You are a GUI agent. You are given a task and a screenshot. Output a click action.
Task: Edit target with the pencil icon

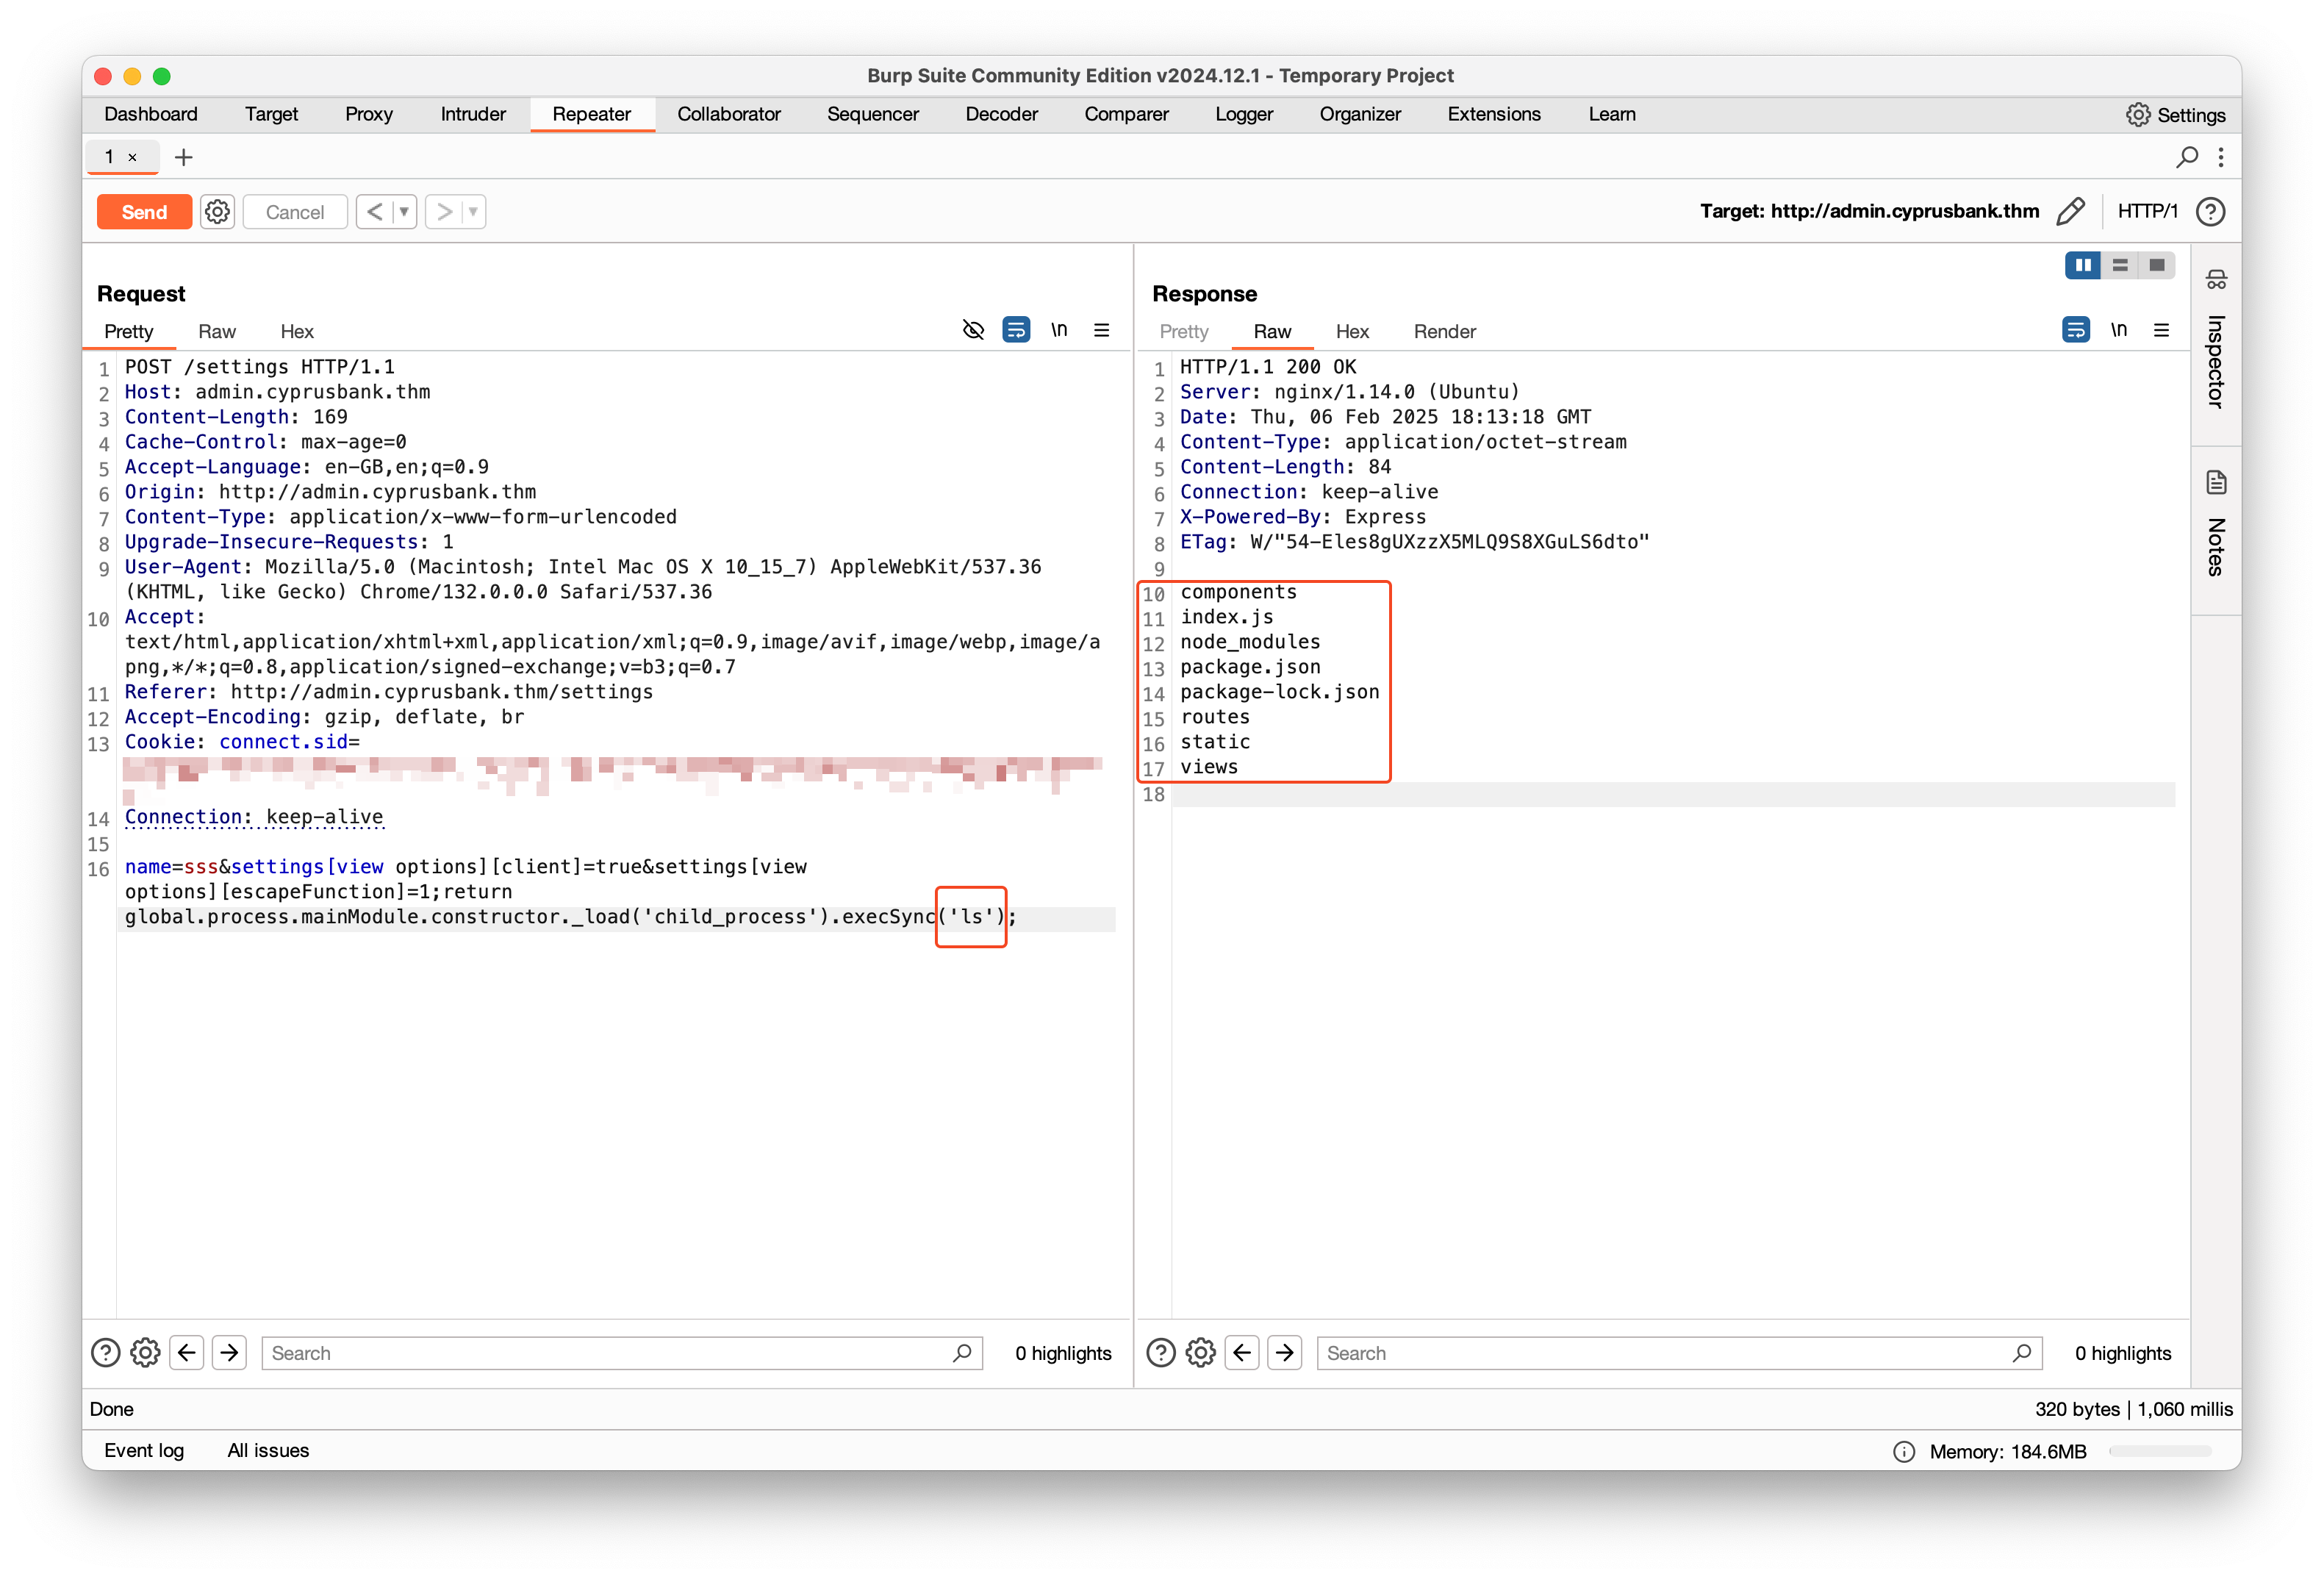click(x=2071, y=212)
